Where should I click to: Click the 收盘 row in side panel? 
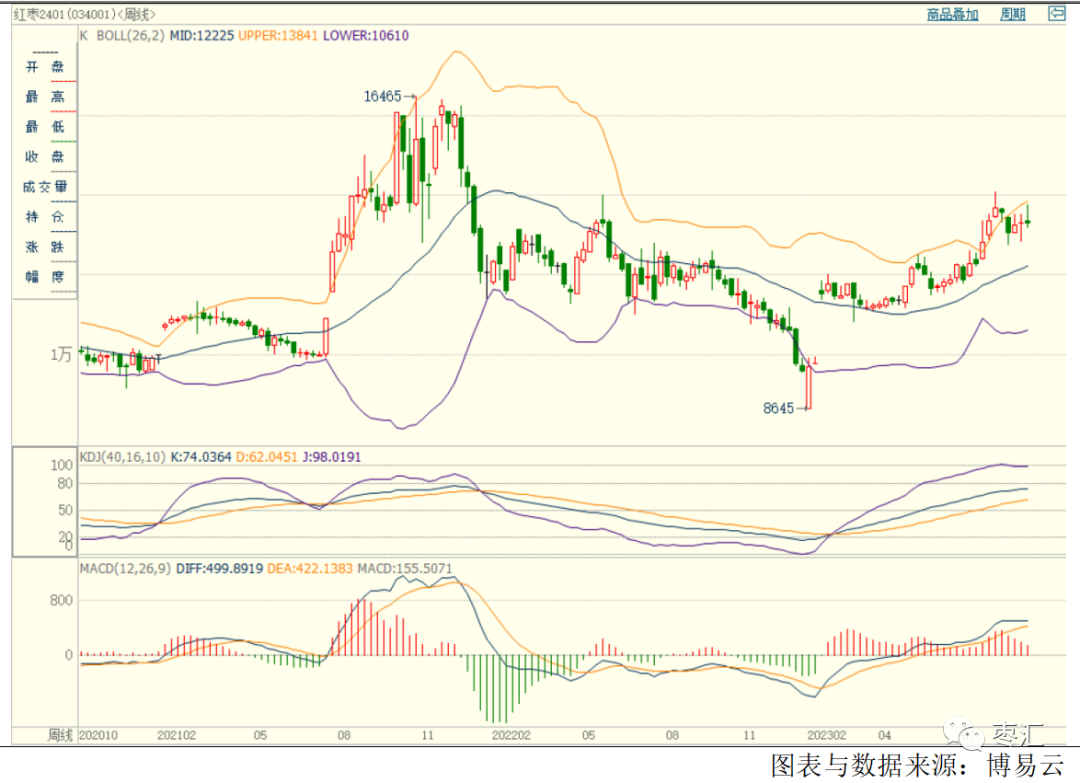click(x=45, y=157)
